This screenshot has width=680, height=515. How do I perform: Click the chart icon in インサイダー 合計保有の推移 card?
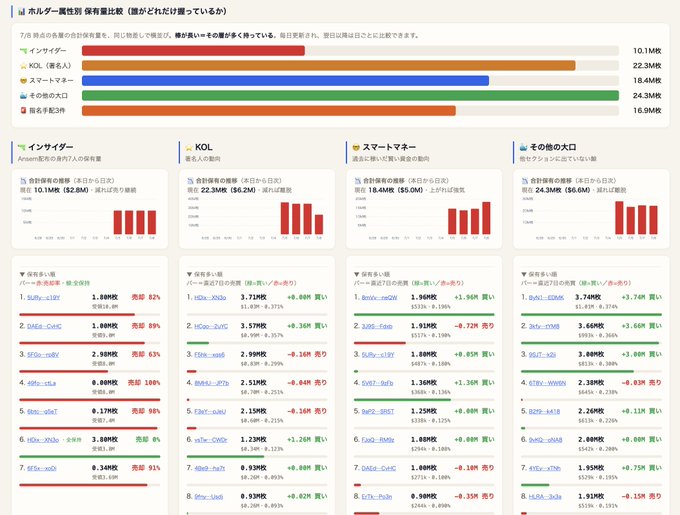pyautogui.click(x=23, y=181)
